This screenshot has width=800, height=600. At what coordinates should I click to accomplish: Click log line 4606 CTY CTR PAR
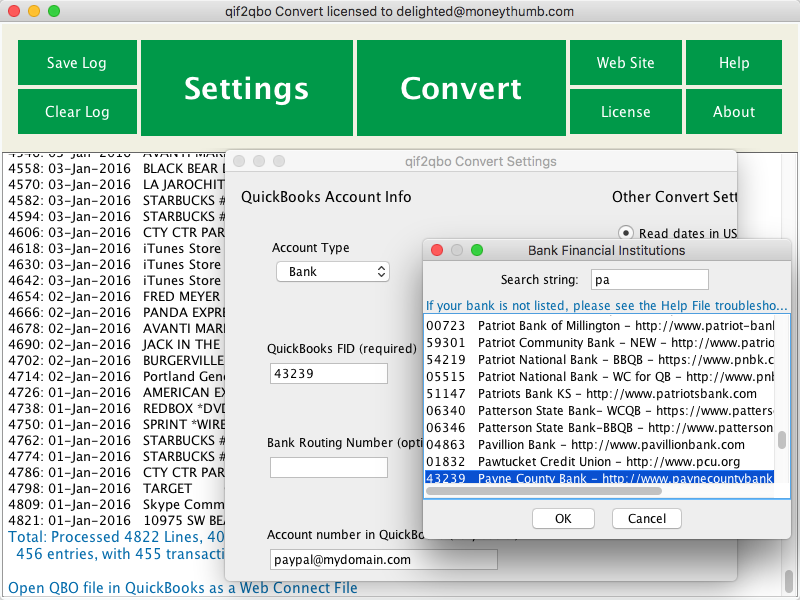pyautogui.click(x=116, y=232)
